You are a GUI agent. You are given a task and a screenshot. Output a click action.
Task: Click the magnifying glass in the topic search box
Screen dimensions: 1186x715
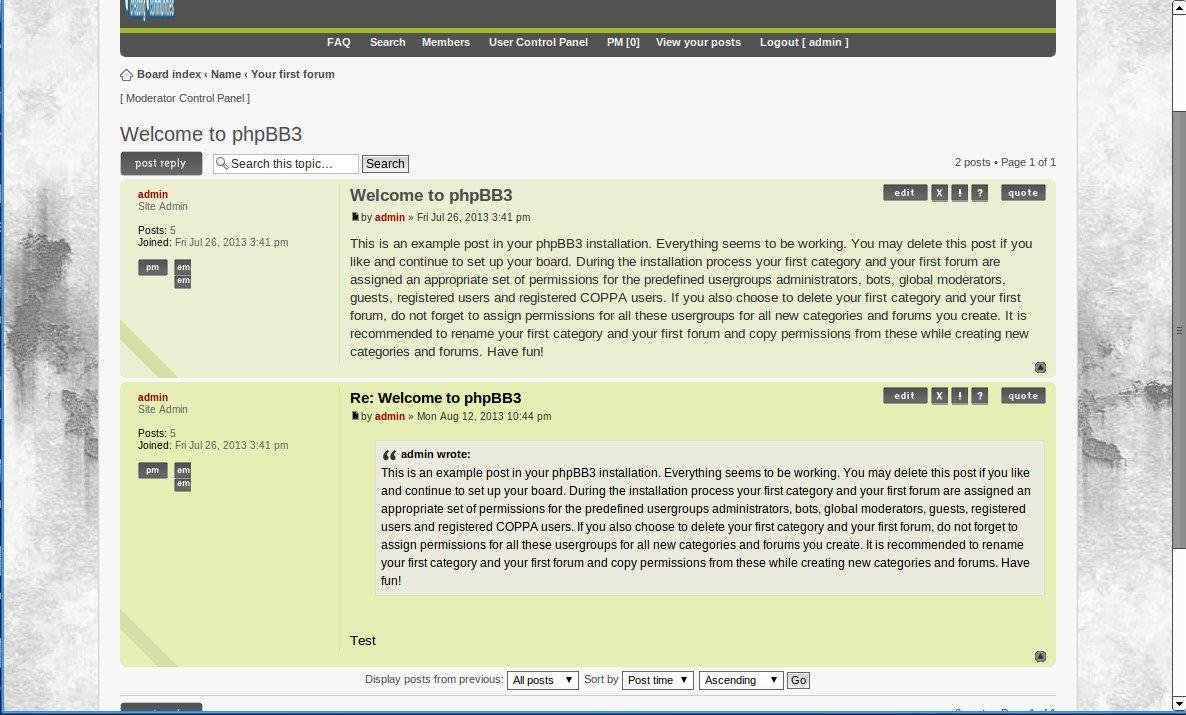click(222, 163)
